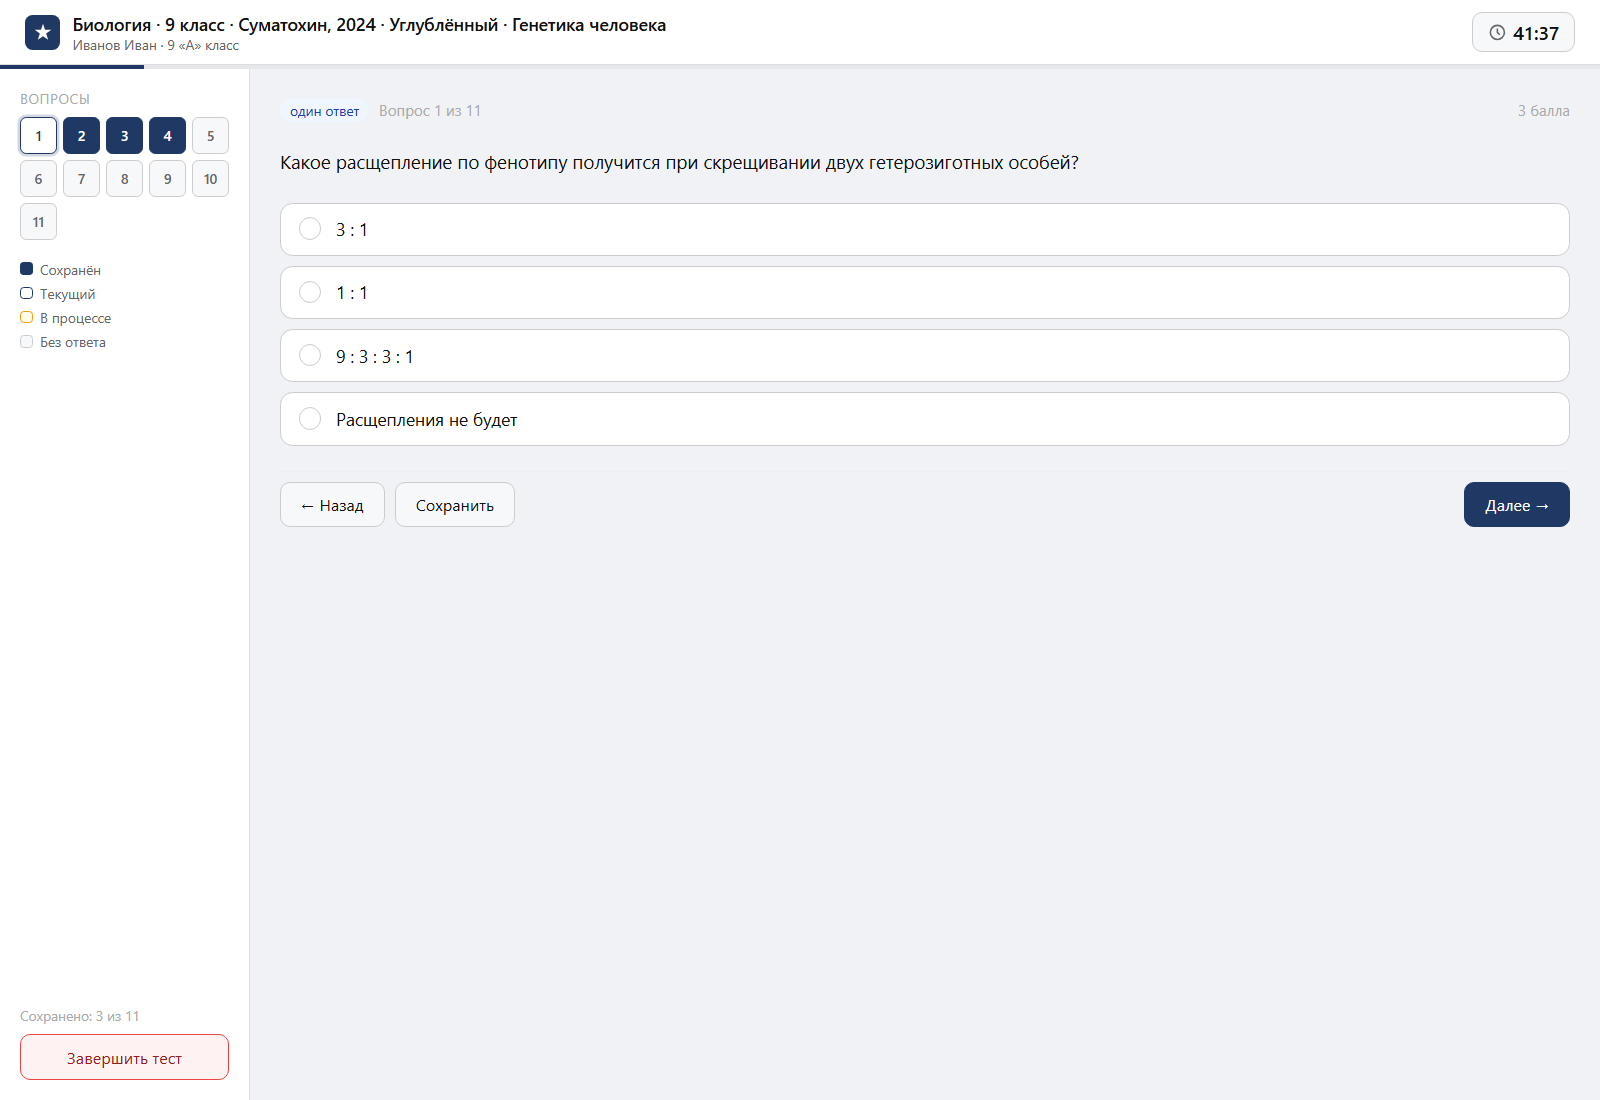The width and height of the screenshot is (1600, 1100).
Task: Select current question 1 tile
Action: pos(38,136)
